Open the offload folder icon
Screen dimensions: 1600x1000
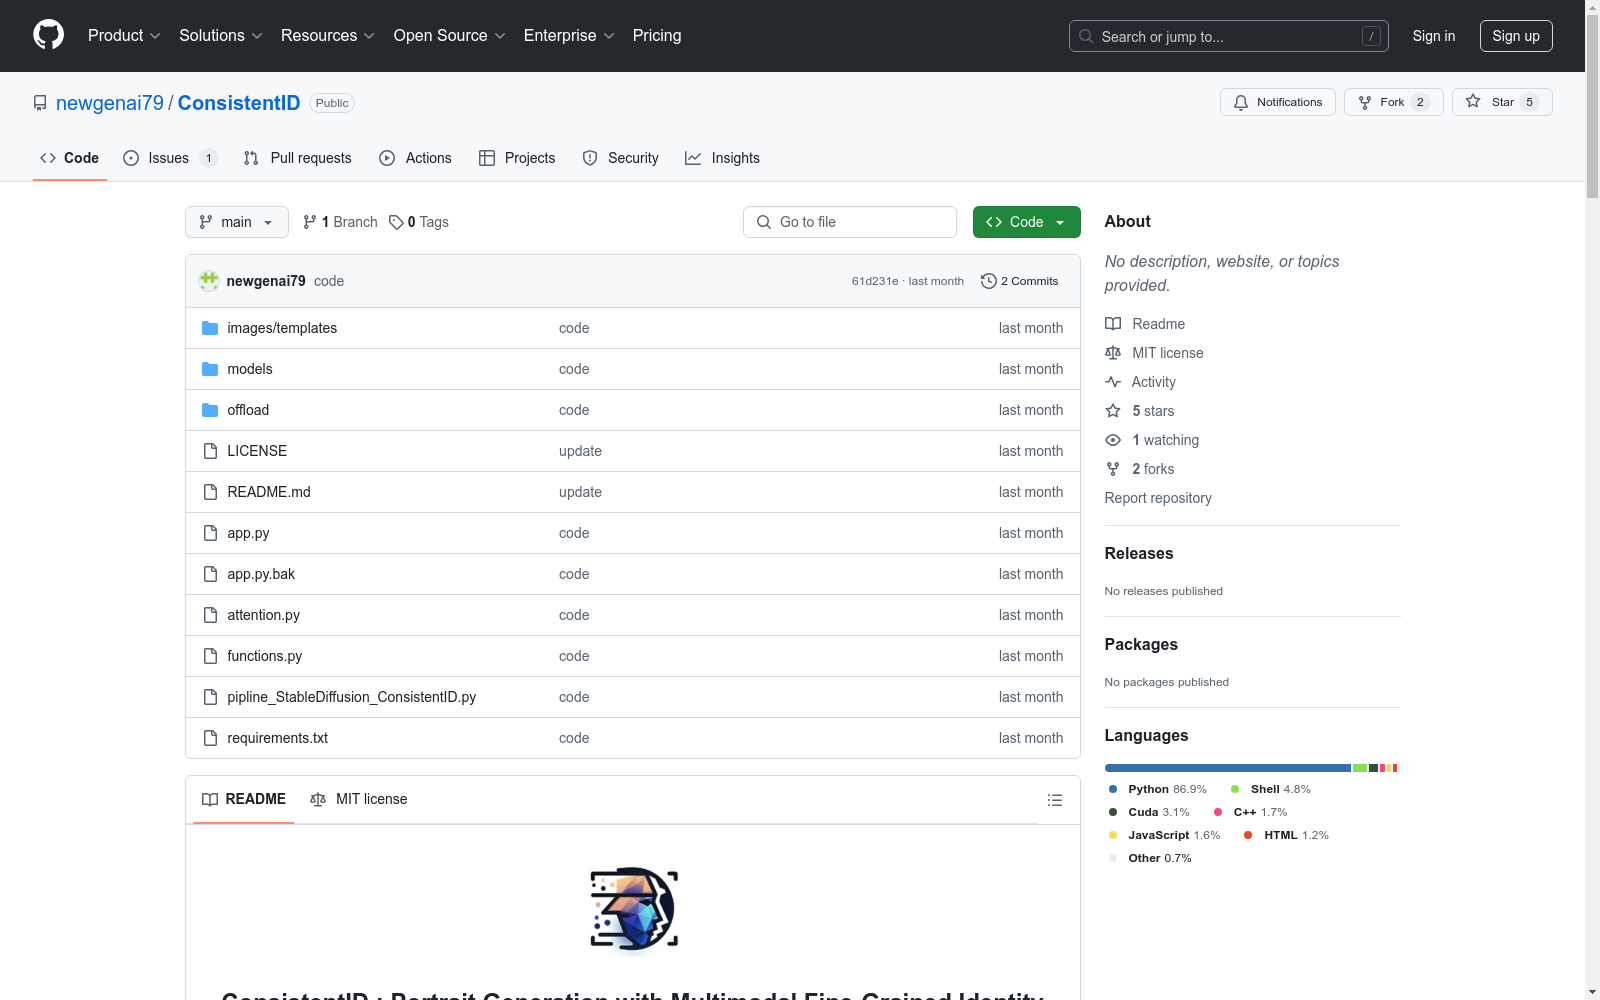coord(210,410)
